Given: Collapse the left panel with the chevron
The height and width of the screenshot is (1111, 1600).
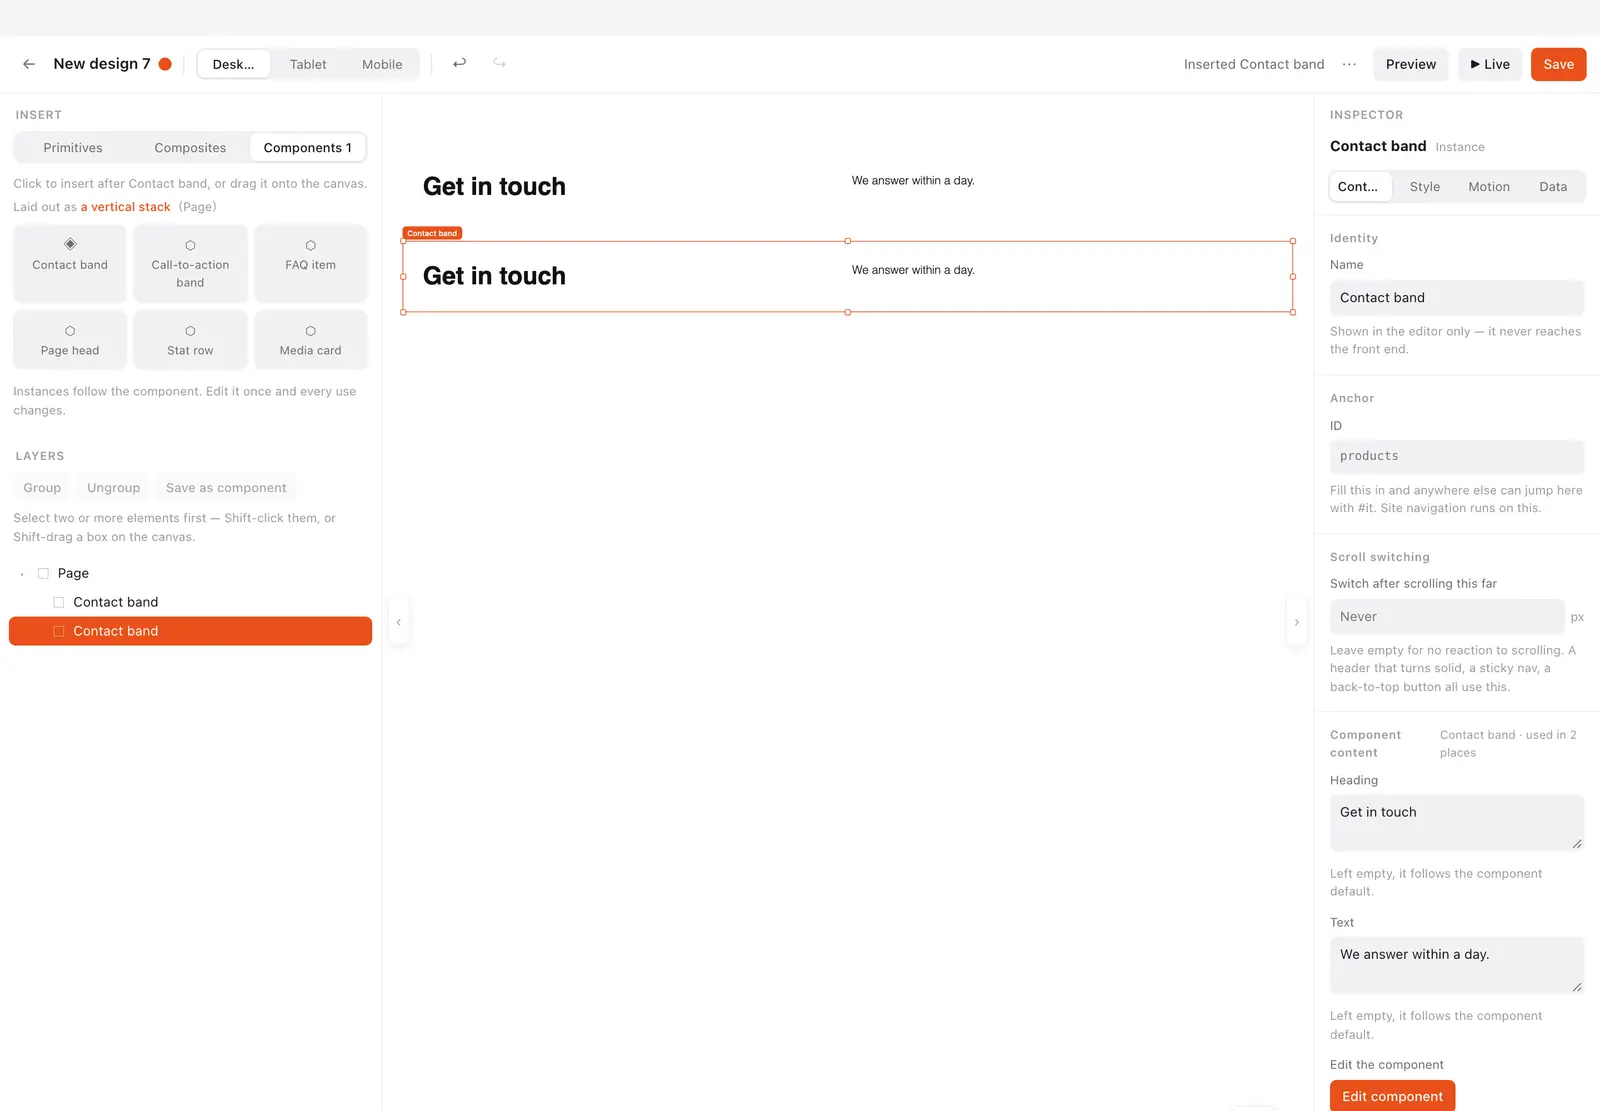Looking at the screenshot, I should point(398,622).
